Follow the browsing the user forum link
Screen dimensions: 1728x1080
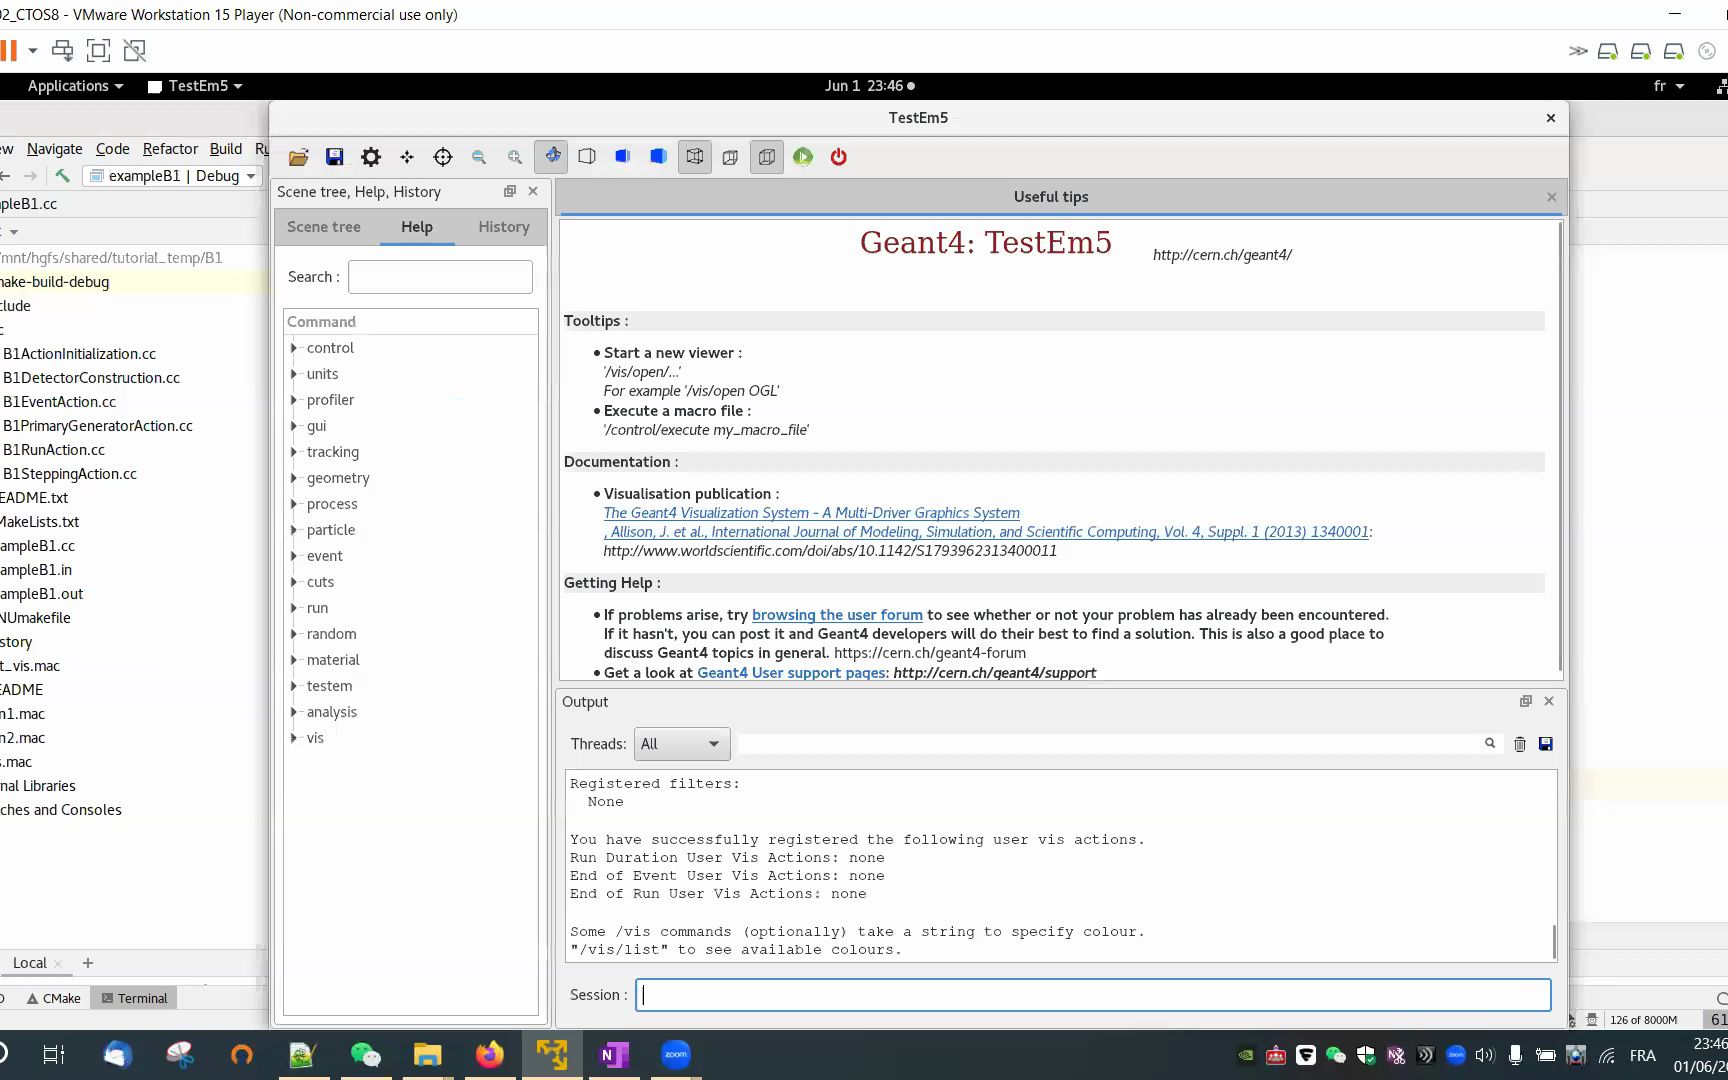837,615
